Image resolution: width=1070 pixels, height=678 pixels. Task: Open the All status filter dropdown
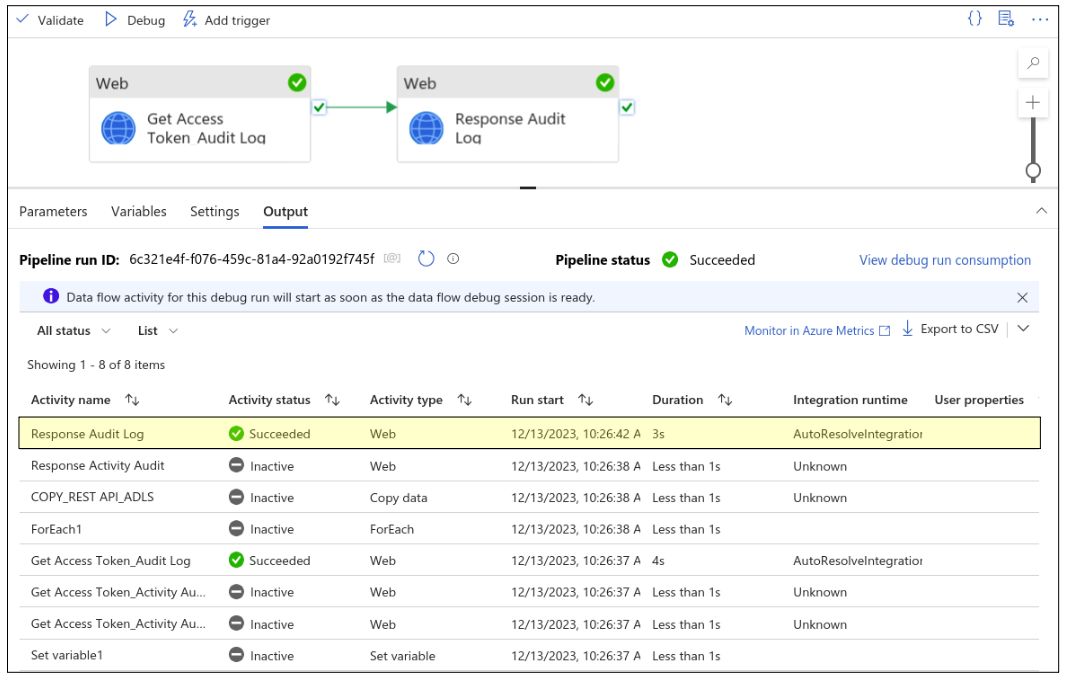coord(72,331)
